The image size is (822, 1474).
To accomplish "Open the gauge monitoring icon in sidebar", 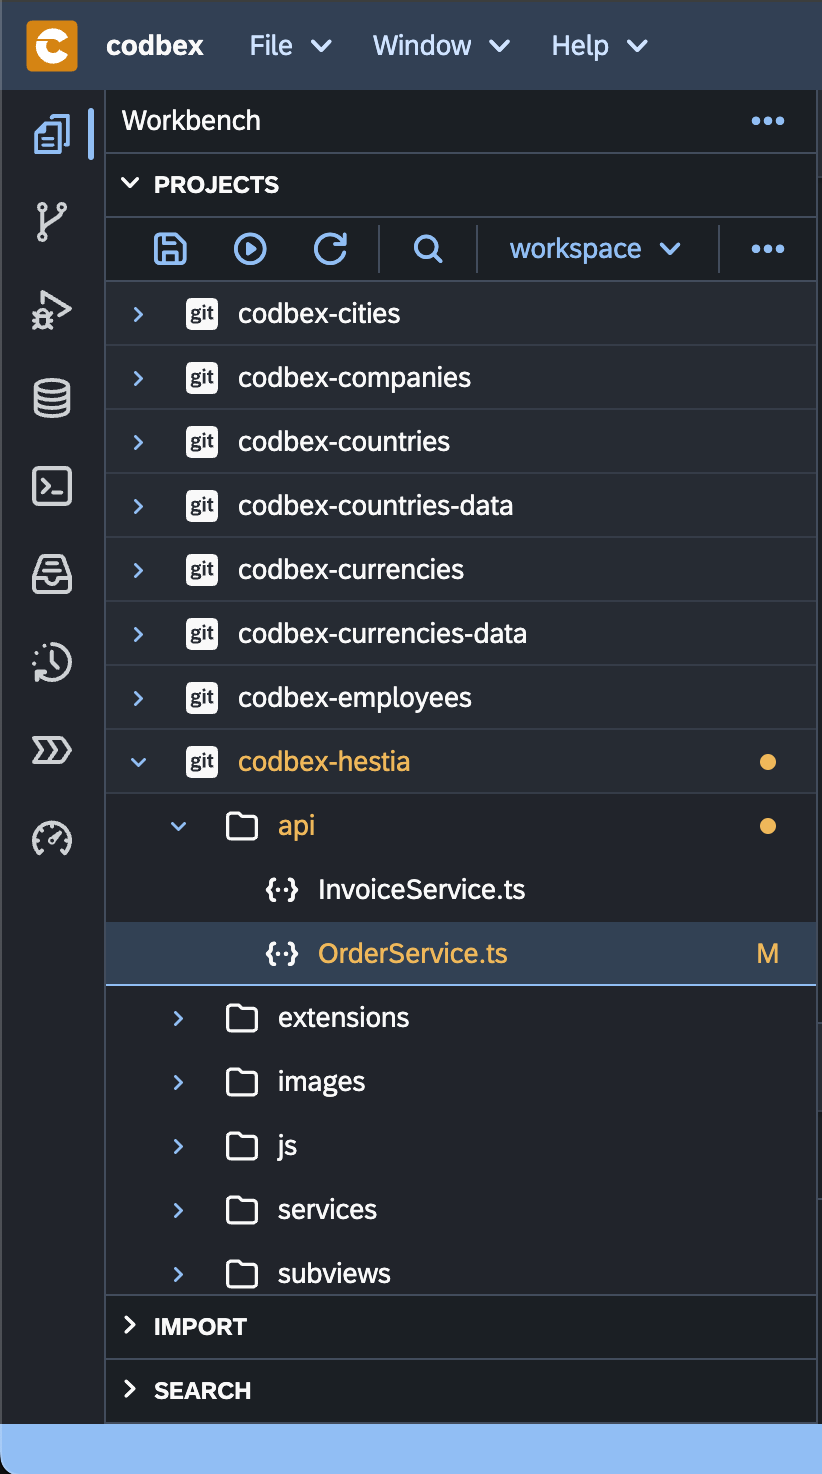I will [x=52, y=838].
